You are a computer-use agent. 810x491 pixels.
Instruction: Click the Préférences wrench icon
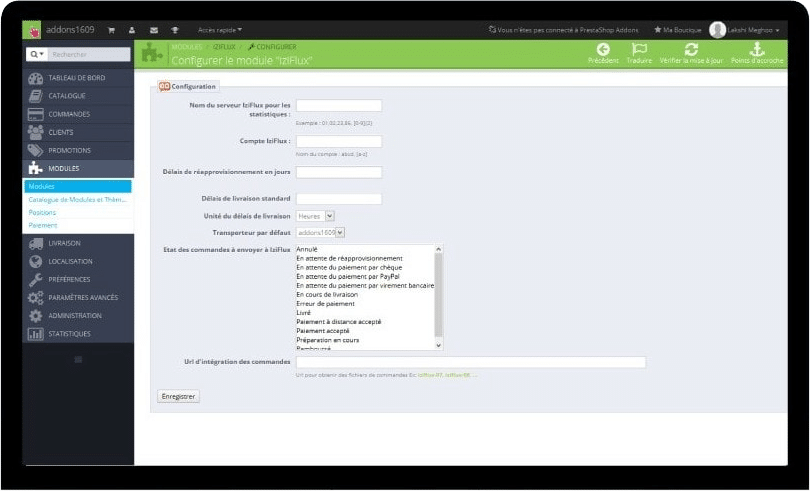click(x=36, y=280)
